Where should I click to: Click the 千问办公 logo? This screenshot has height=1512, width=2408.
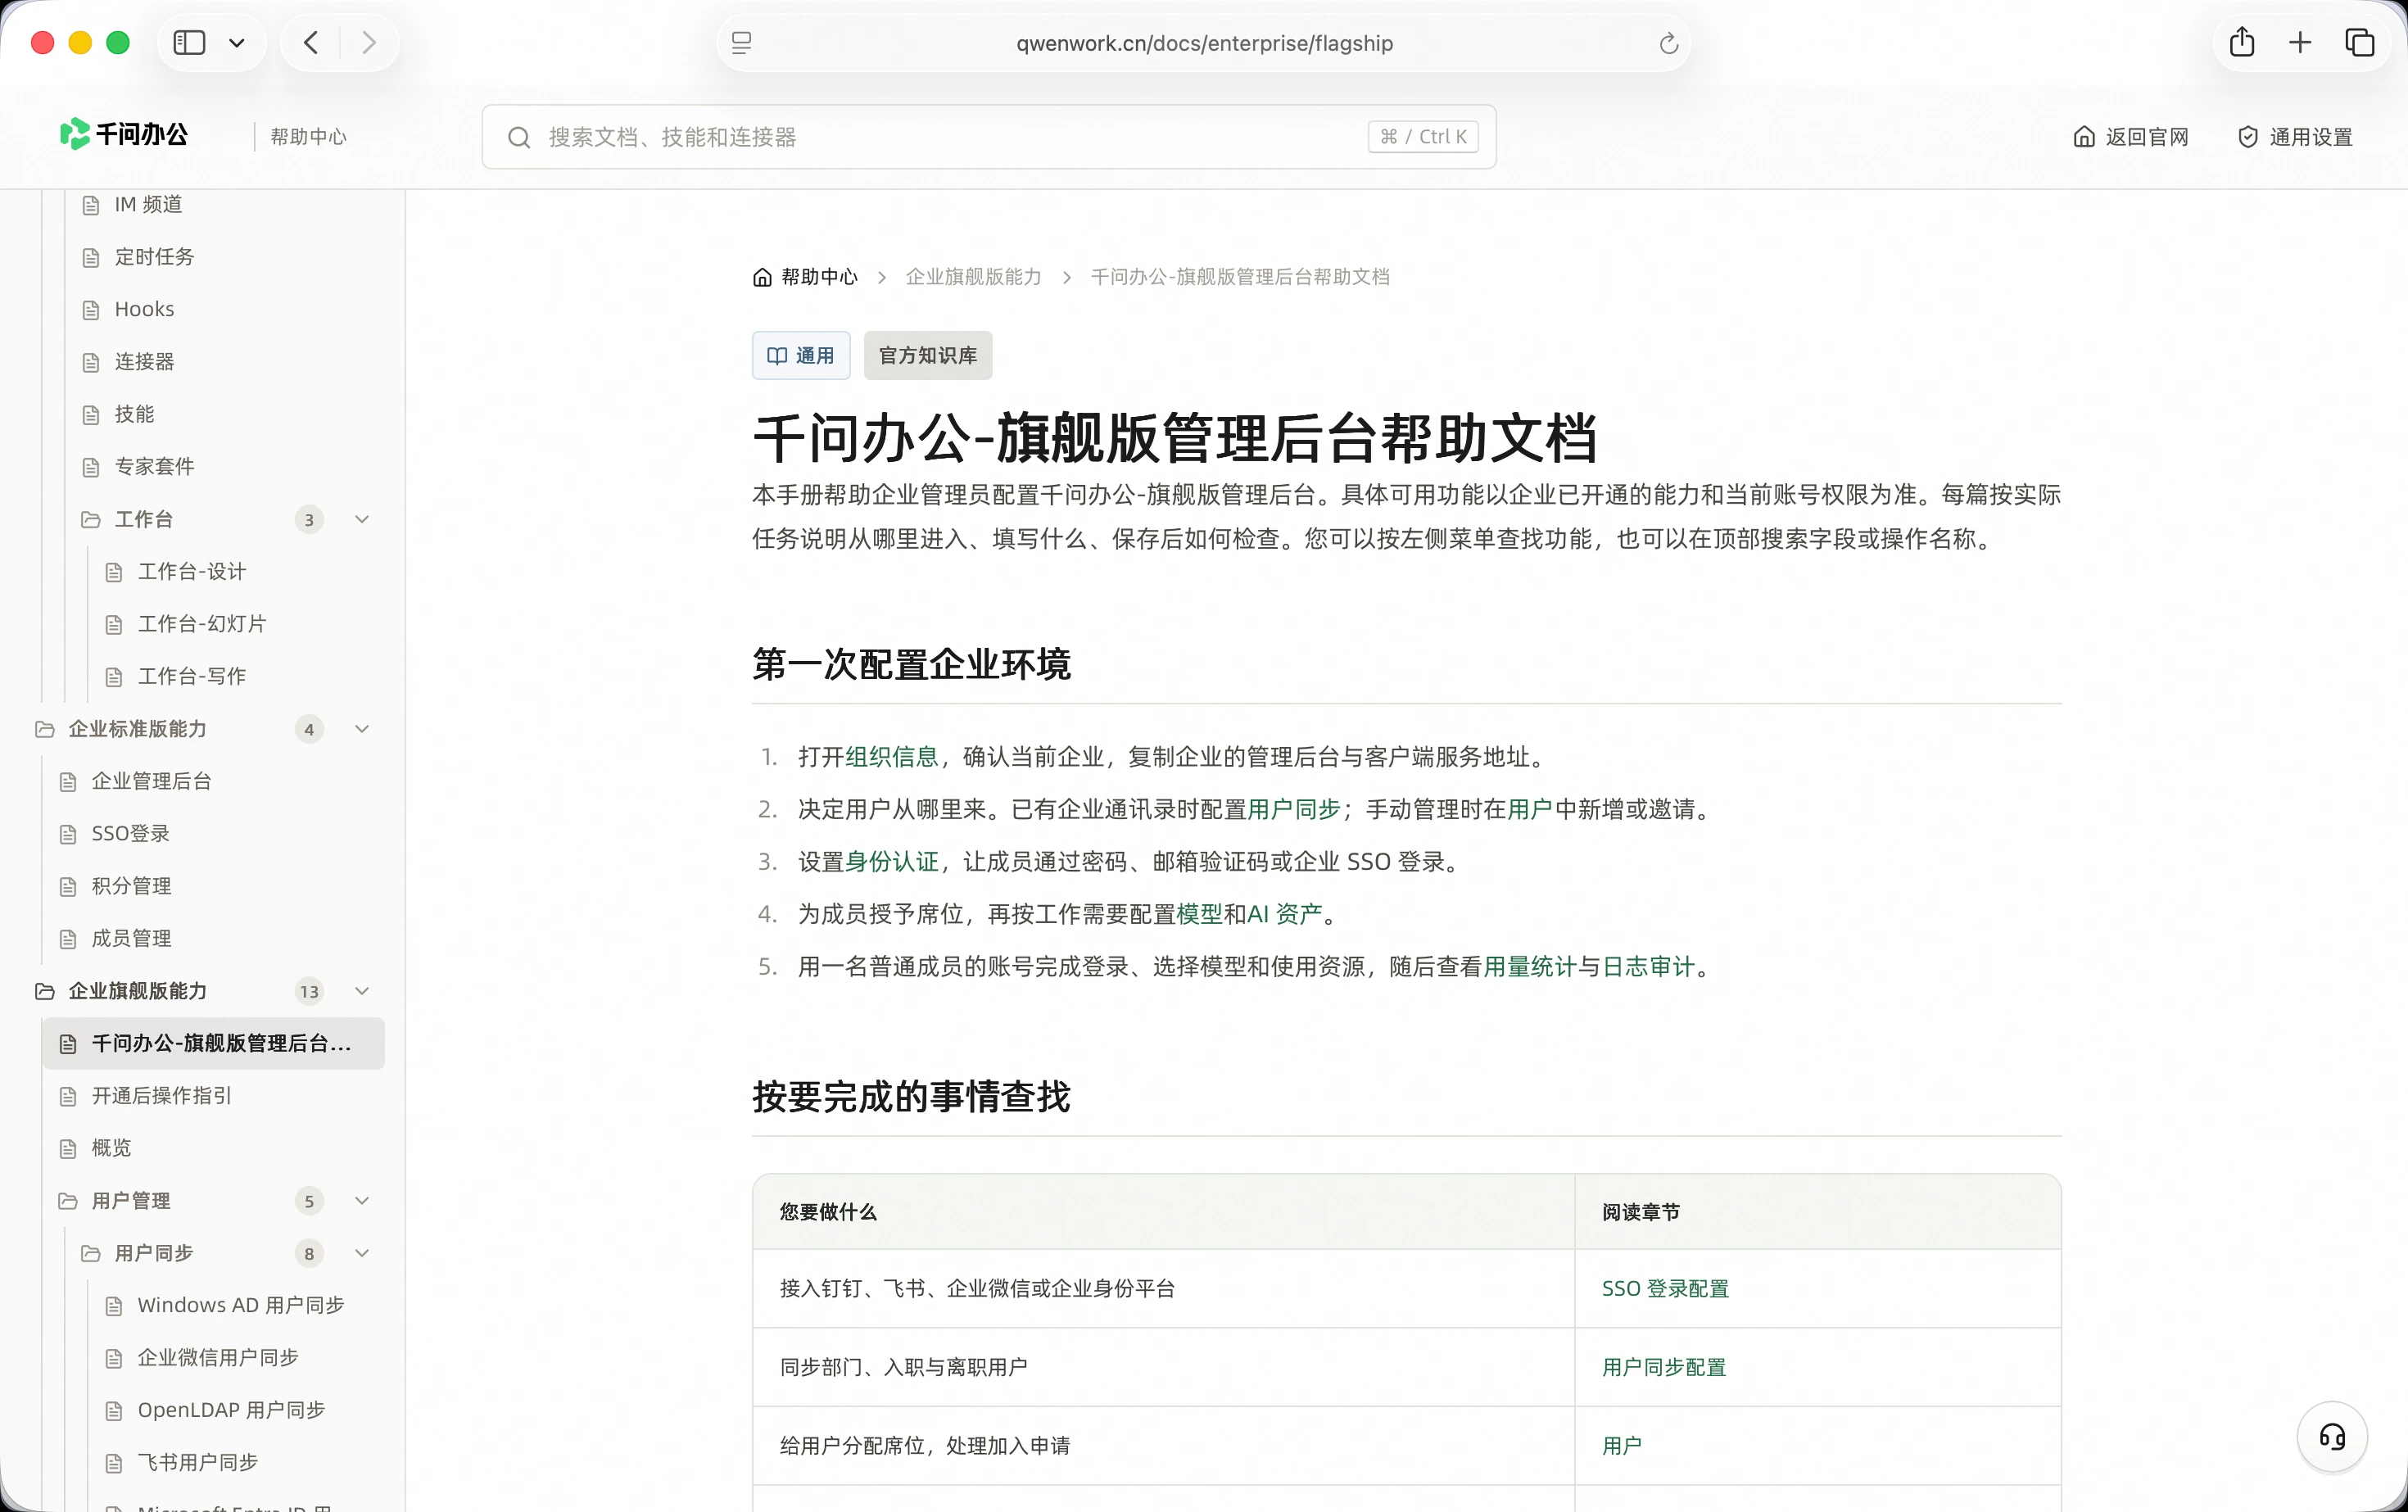[x=124, y=134]
